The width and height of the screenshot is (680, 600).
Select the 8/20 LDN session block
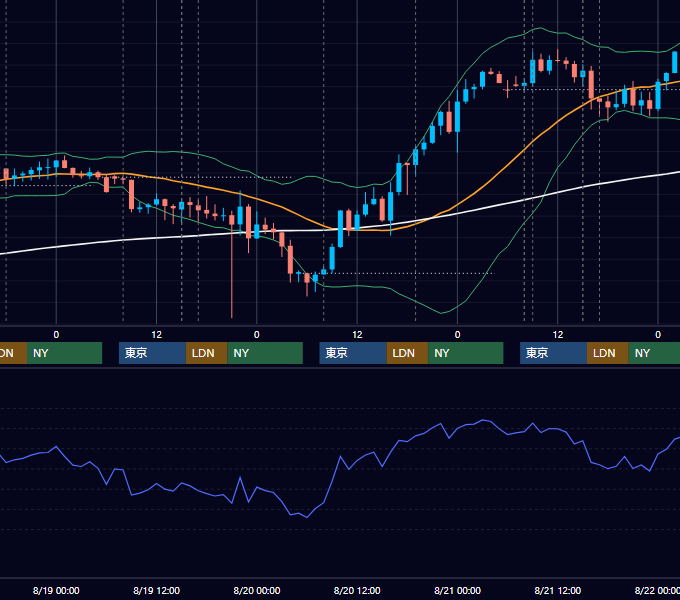pos(407,353)
